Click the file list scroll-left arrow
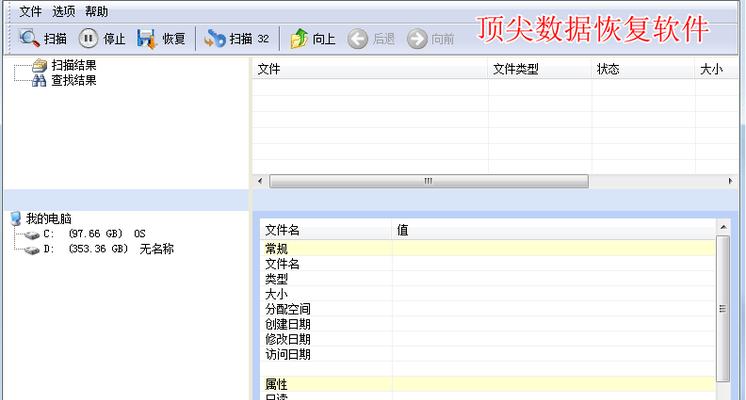Screen dimensions: 746x400 260,181
